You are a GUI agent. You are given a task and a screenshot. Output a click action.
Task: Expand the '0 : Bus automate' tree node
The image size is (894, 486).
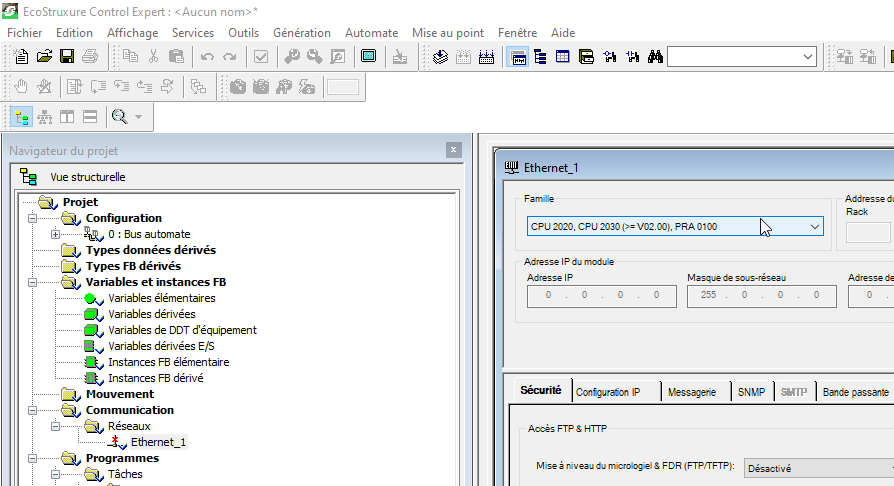click(56, 234)
